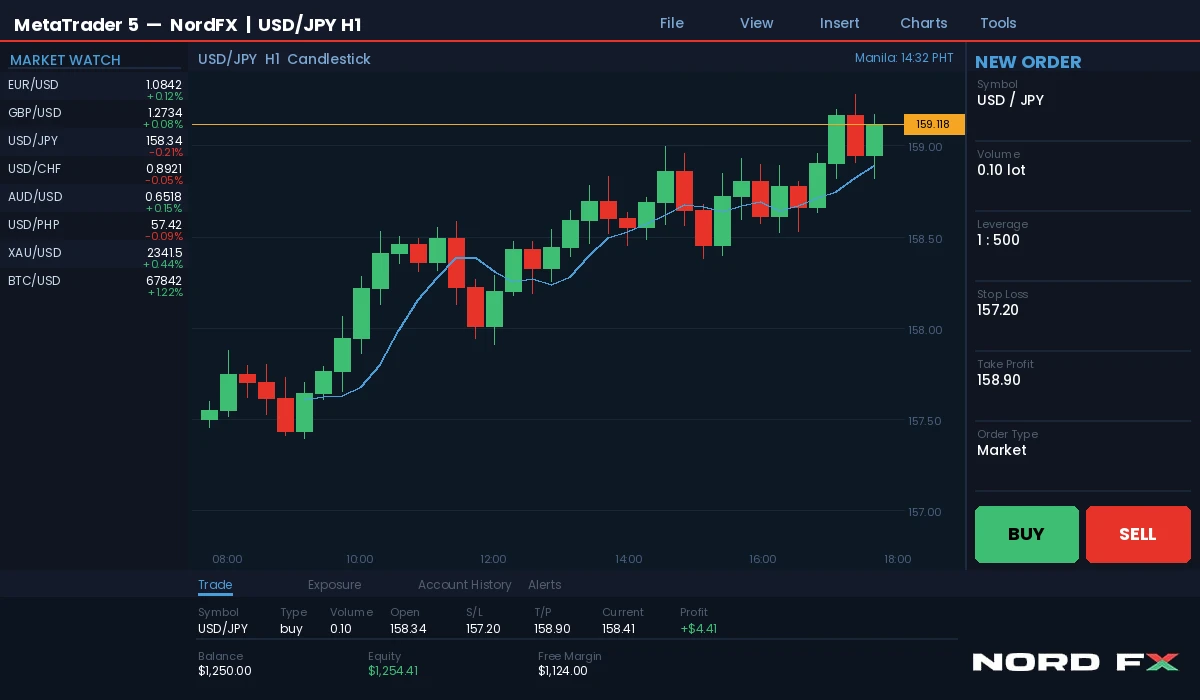The width and height of the screenshot is (1200, 700).
Task: Click the Balance value $1,250.00
Action: pyautogui.click(x=225, y=671)
